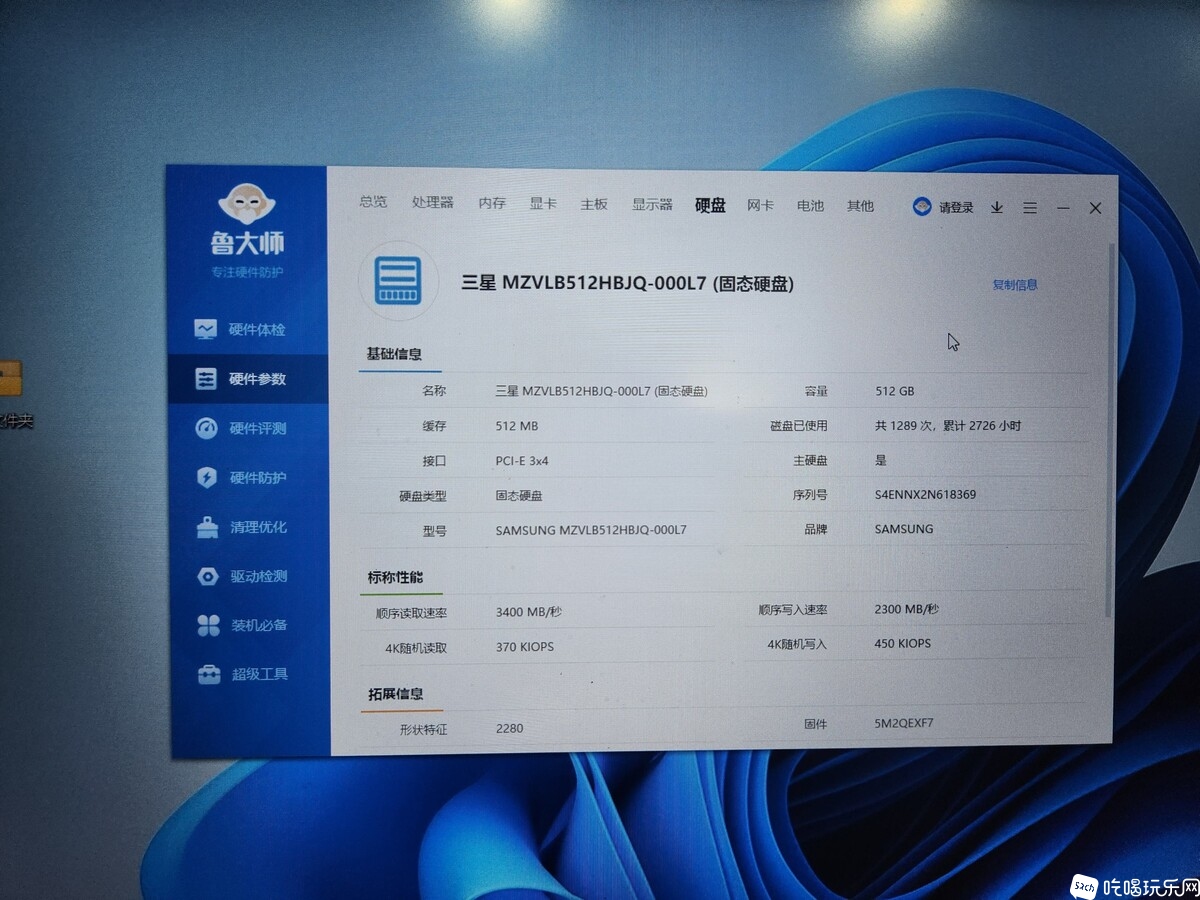Click the 基础信息 section heading
Image resolution: width=1200 pixels, height=900 pixels.
coord(394,354)
